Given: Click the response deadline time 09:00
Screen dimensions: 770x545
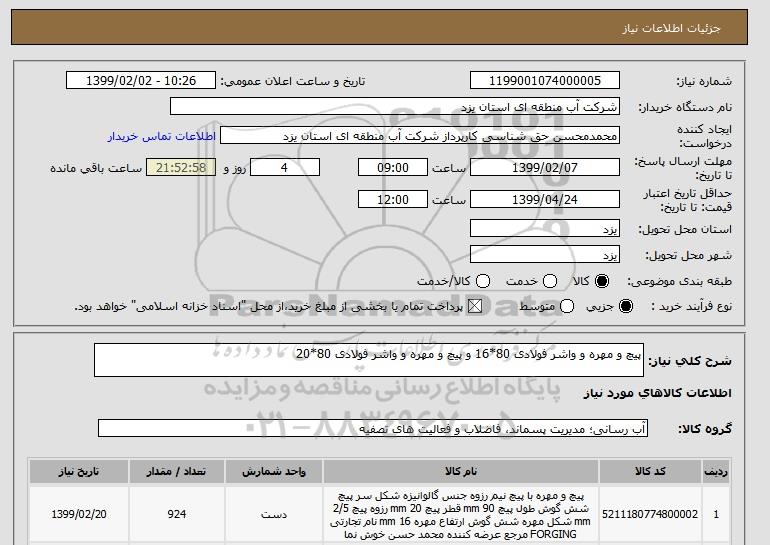Looking at the screenshot, I should coord(393,167).
